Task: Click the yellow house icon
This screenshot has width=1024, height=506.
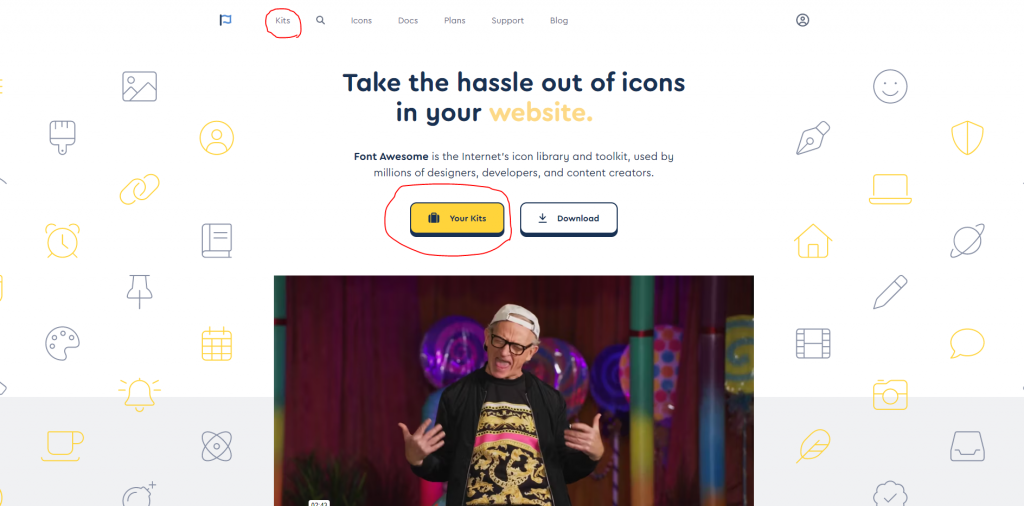Action: click(813, 240)
